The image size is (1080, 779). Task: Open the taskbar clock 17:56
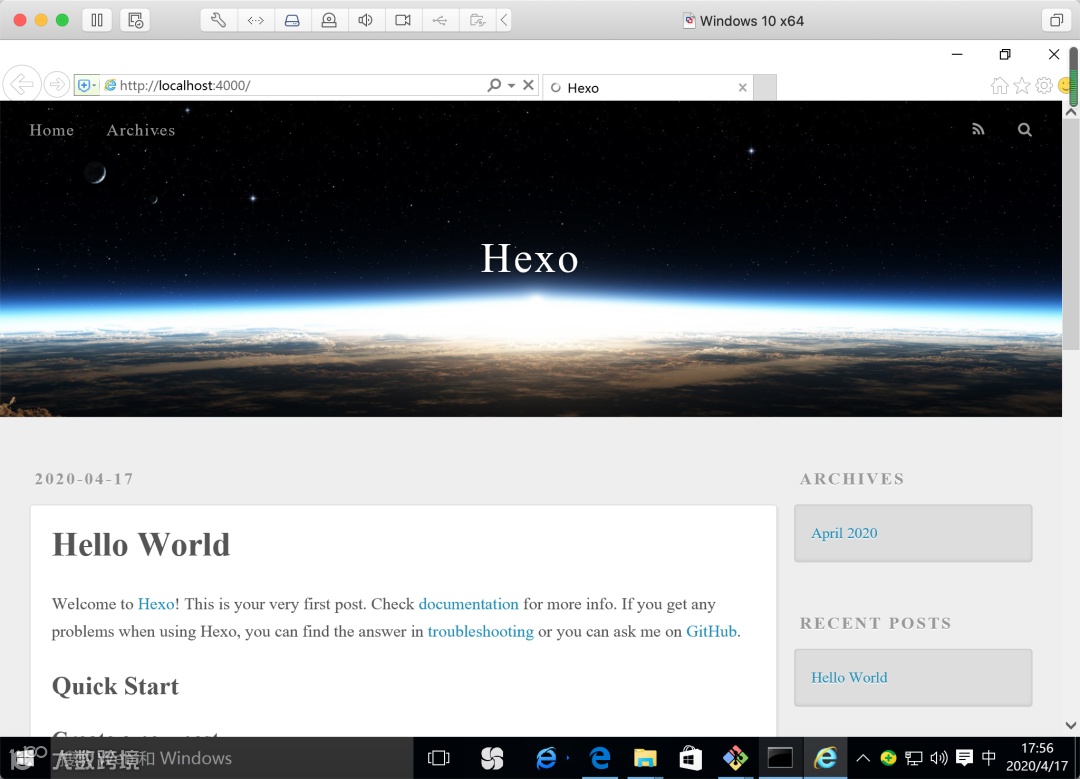[1037, 757]
